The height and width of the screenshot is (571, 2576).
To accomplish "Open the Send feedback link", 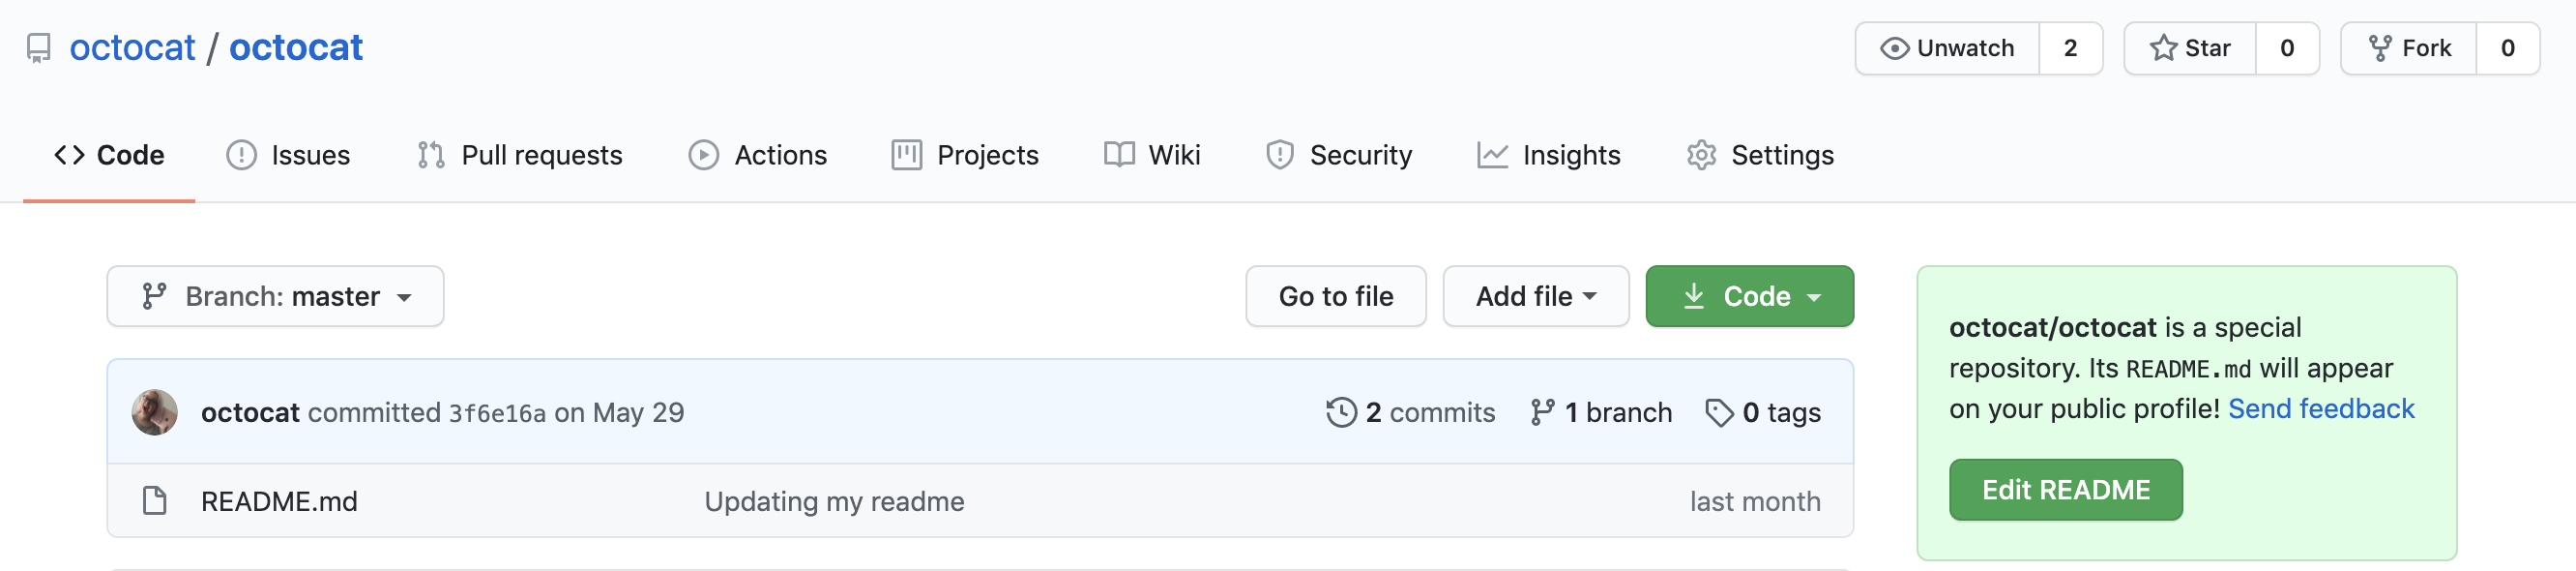I will pyautogui.click(x=2321, y=409).
